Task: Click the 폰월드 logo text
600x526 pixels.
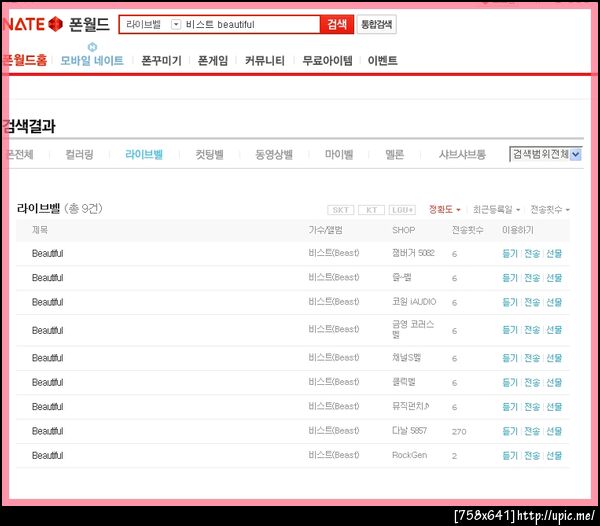Action: (89, 24)
